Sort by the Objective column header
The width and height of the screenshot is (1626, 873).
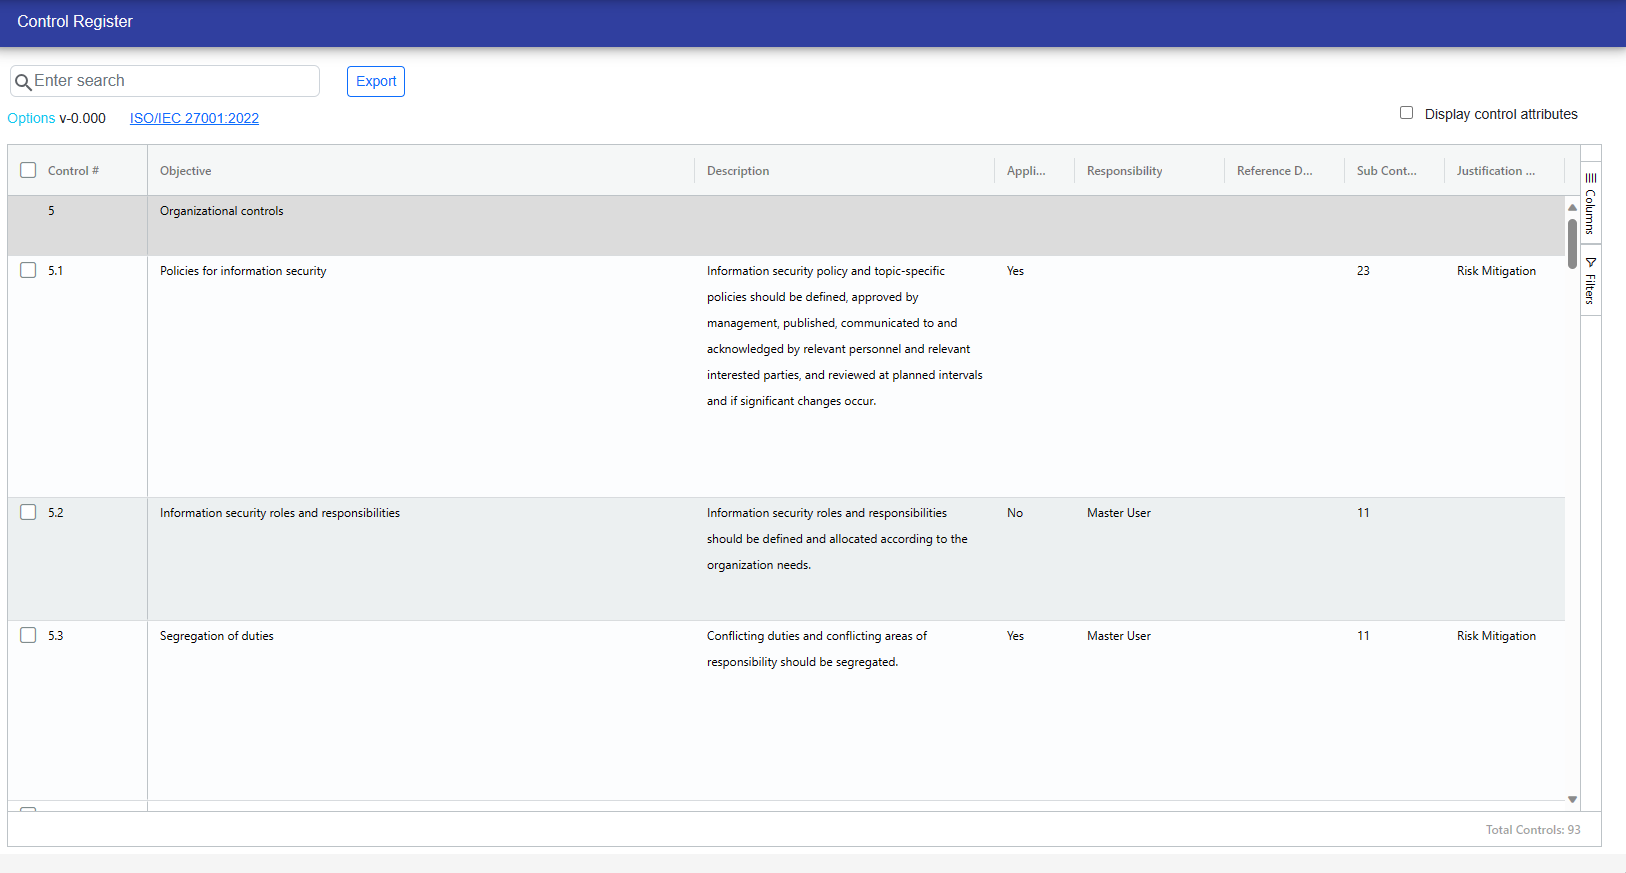[186, 171]
